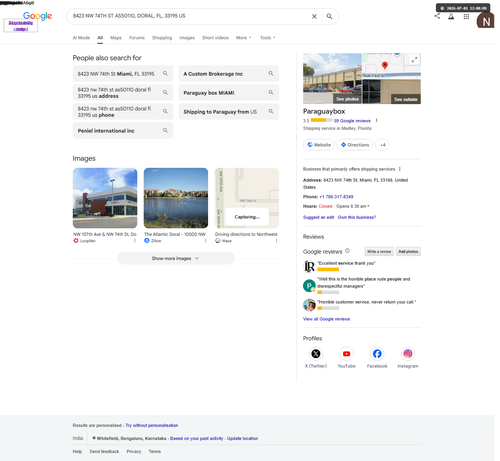Open the accessibility links box under logo
The height and width of the screenshot is (461, 500).
[x=21, y=26]
